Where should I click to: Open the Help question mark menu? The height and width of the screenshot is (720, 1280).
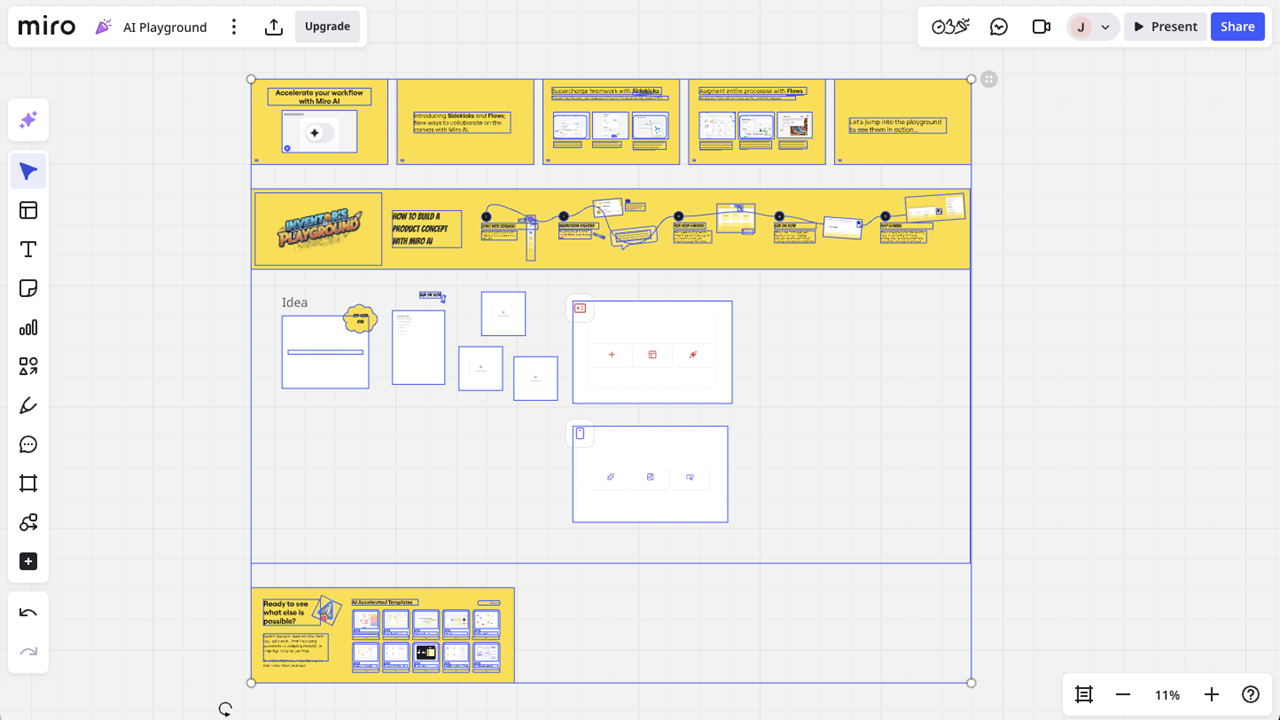coord(1250,694)
